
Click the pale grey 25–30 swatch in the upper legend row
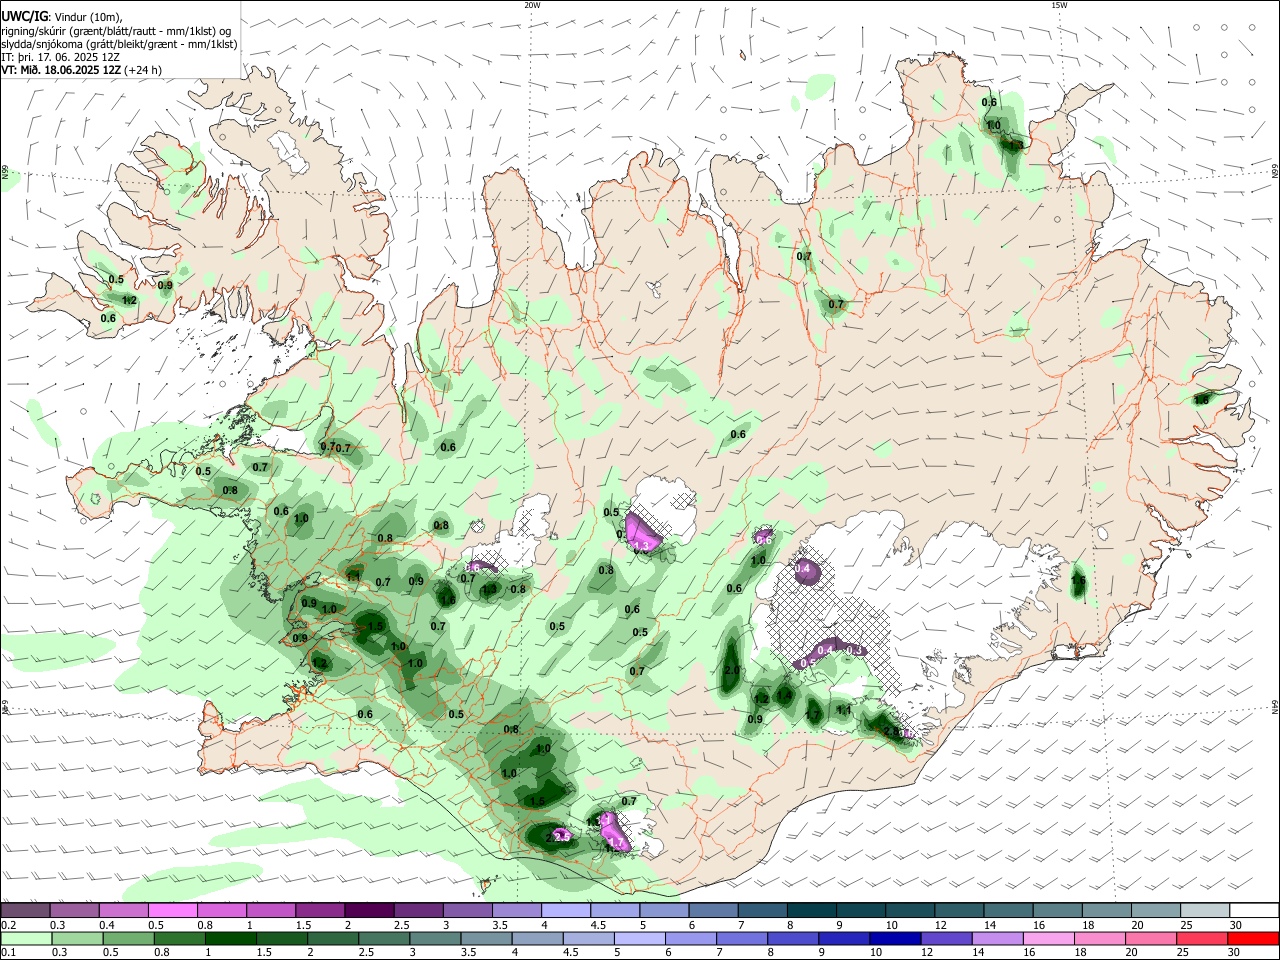(1205, 910)
